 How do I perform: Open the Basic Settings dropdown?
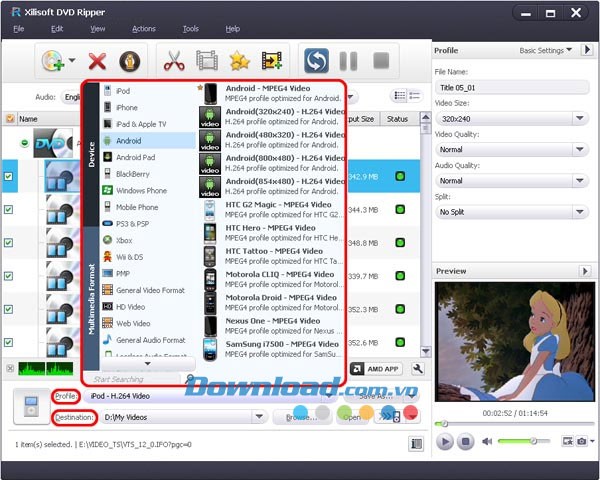(545, 51)
